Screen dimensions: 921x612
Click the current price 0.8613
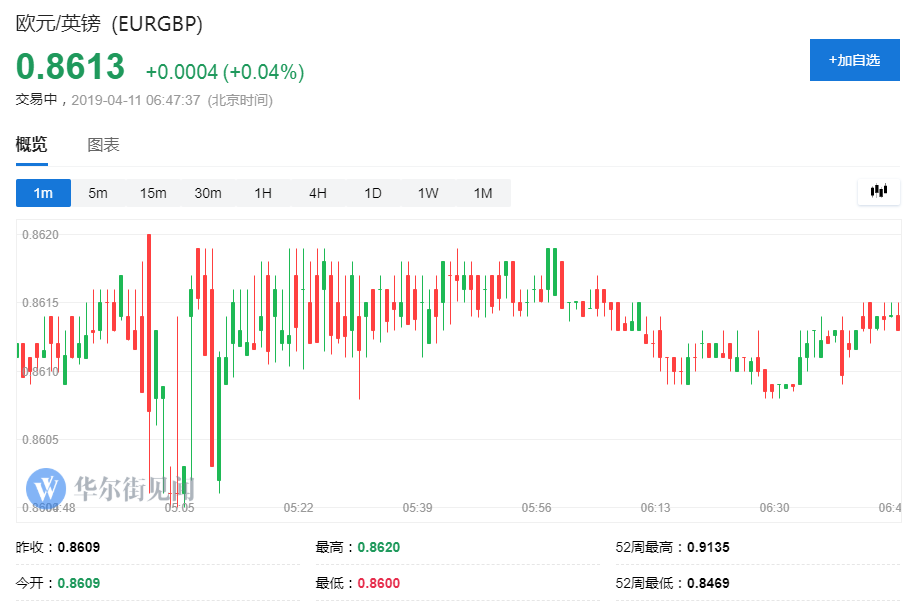[70, 67]
